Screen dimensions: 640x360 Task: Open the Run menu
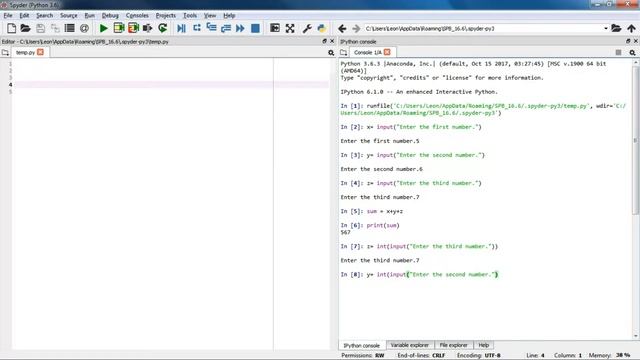pyautogui.click(x=89, y=16)
